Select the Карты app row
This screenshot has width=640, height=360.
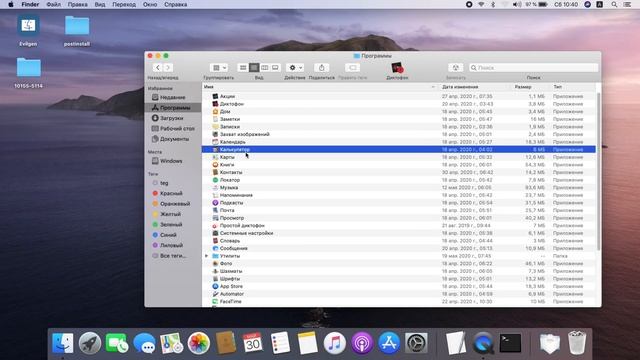tap(399, 157)
